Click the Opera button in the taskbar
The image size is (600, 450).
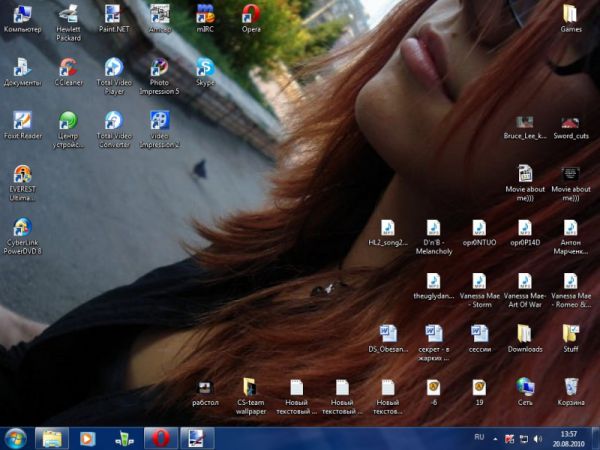coord(159,438)
